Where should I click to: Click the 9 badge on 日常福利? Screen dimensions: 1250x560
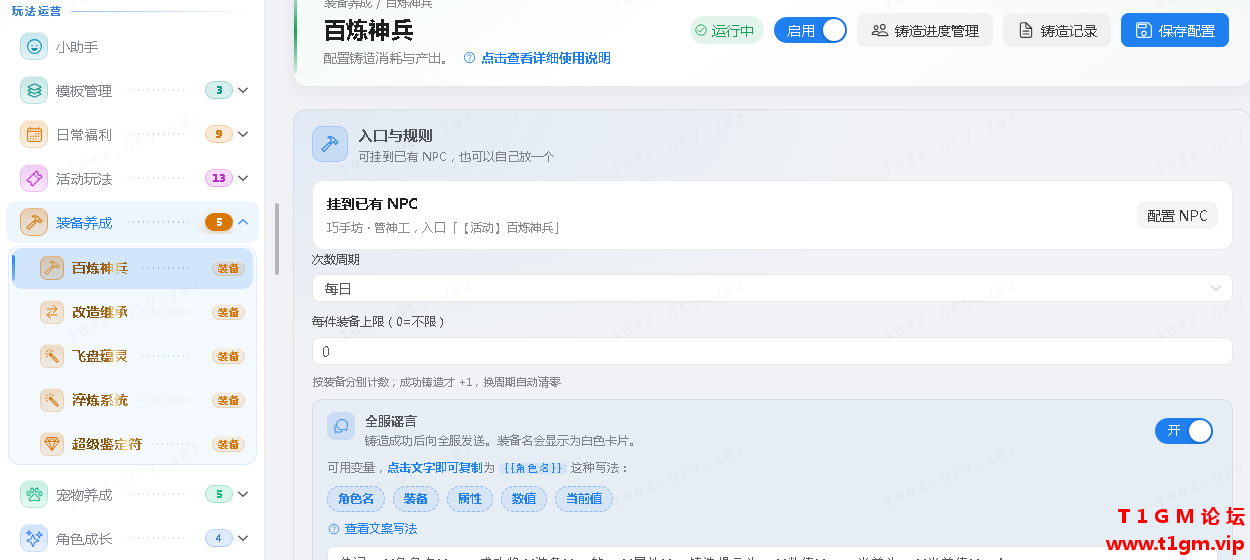click(219, 134)
